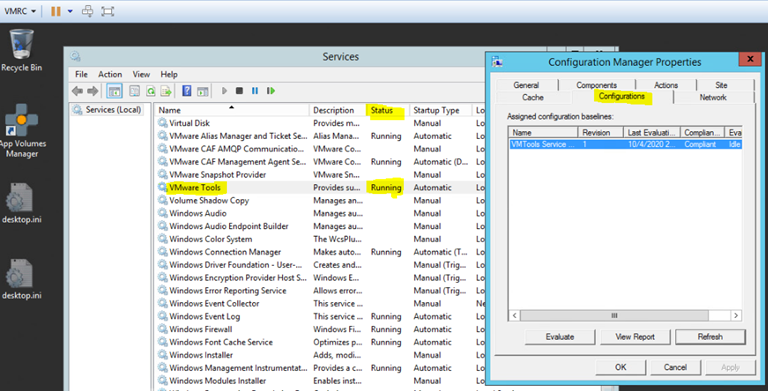Switch to the Components tab
Image resolution: width=768 pixels, height=391 pixels.
click(597, 85)
